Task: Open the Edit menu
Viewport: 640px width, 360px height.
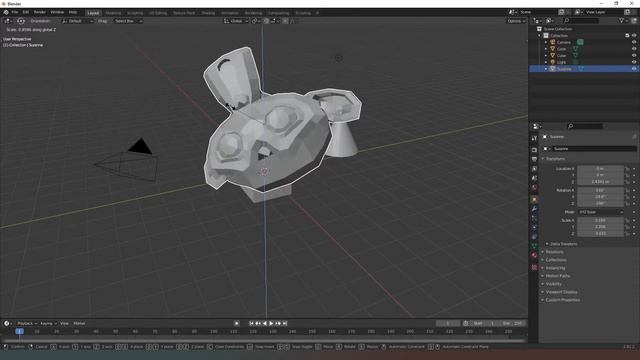Action: coord(26,12)
